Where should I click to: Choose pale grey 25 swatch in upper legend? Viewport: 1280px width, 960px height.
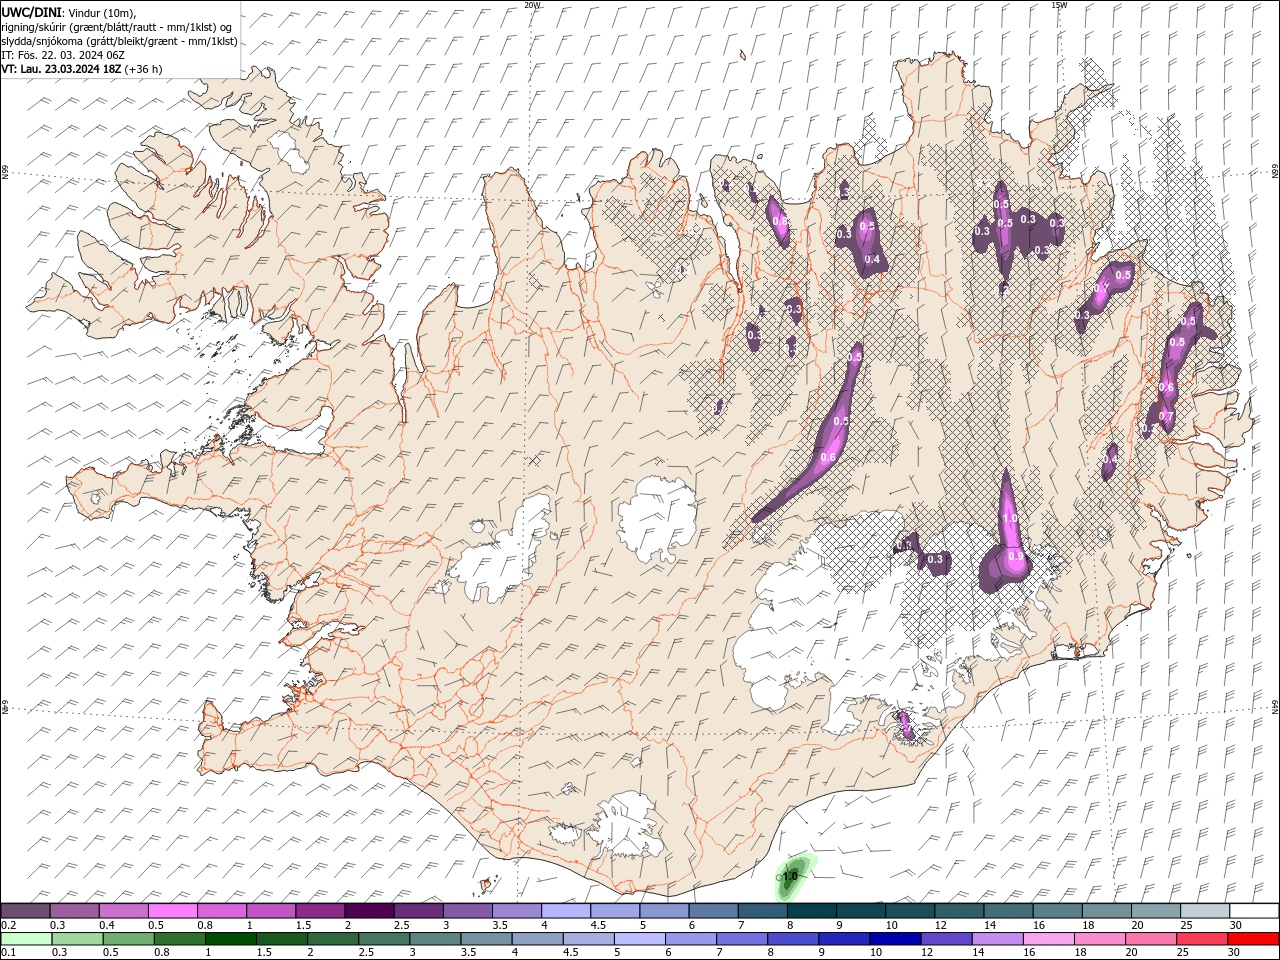coord(1204,911)
